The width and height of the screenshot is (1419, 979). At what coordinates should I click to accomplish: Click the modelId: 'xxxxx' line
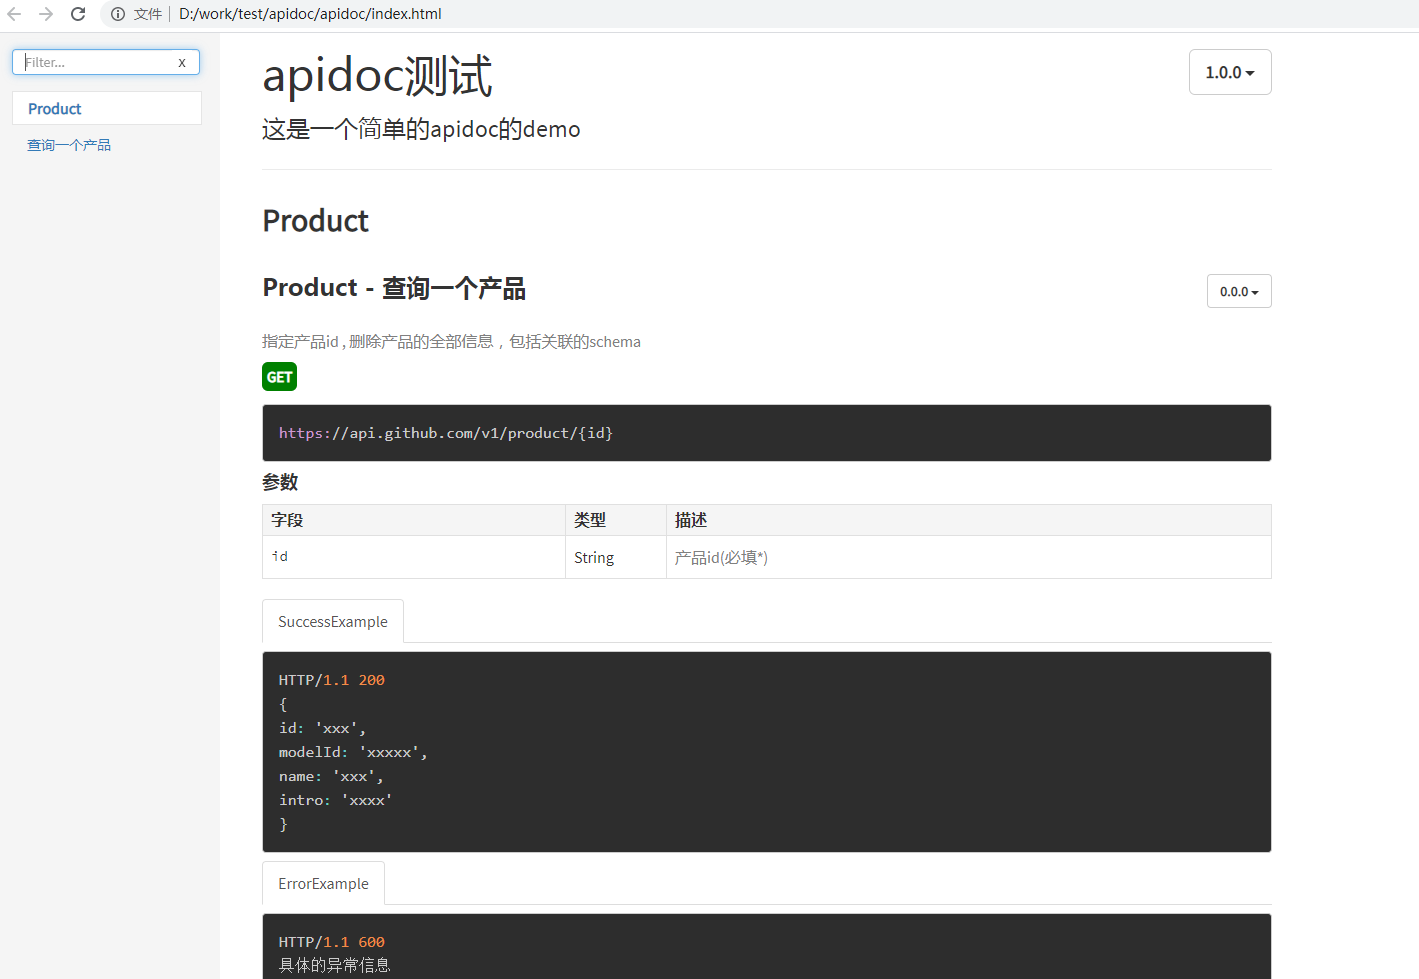[x=353, y=752]
